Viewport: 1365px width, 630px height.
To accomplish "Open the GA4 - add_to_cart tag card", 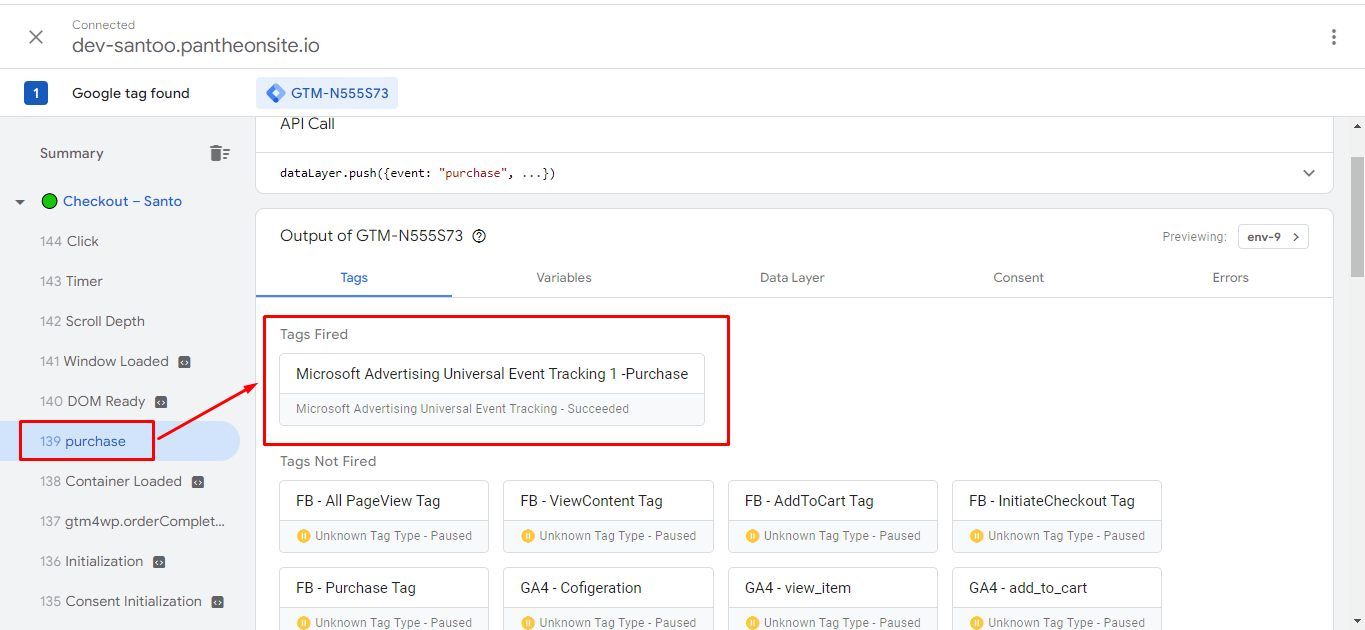I will point(1057,599).
